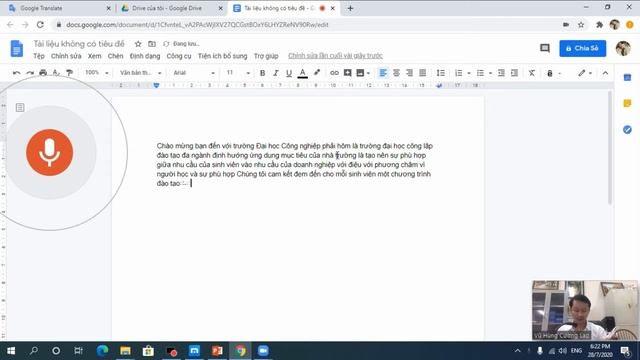Open the Công cụ menu
This screenshot has height=360, width=640.
tap(179, 56)
